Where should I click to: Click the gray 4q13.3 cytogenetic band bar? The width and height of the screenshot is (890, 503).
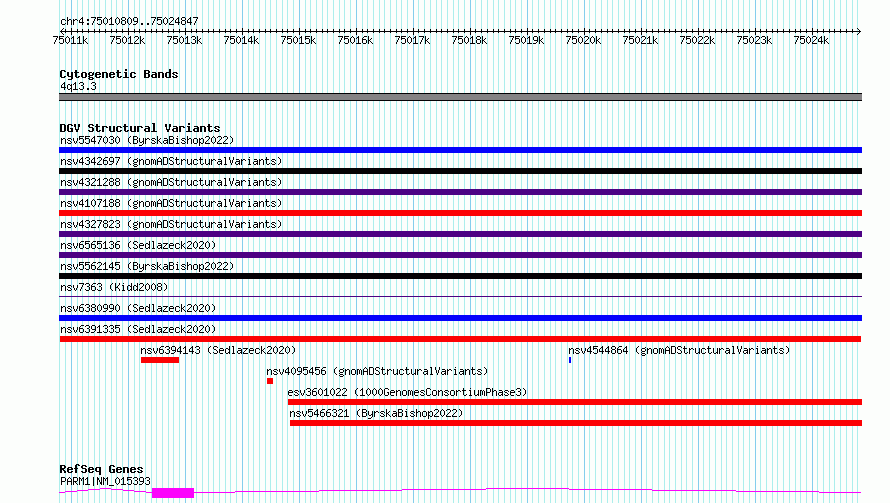tap(460, 97)
